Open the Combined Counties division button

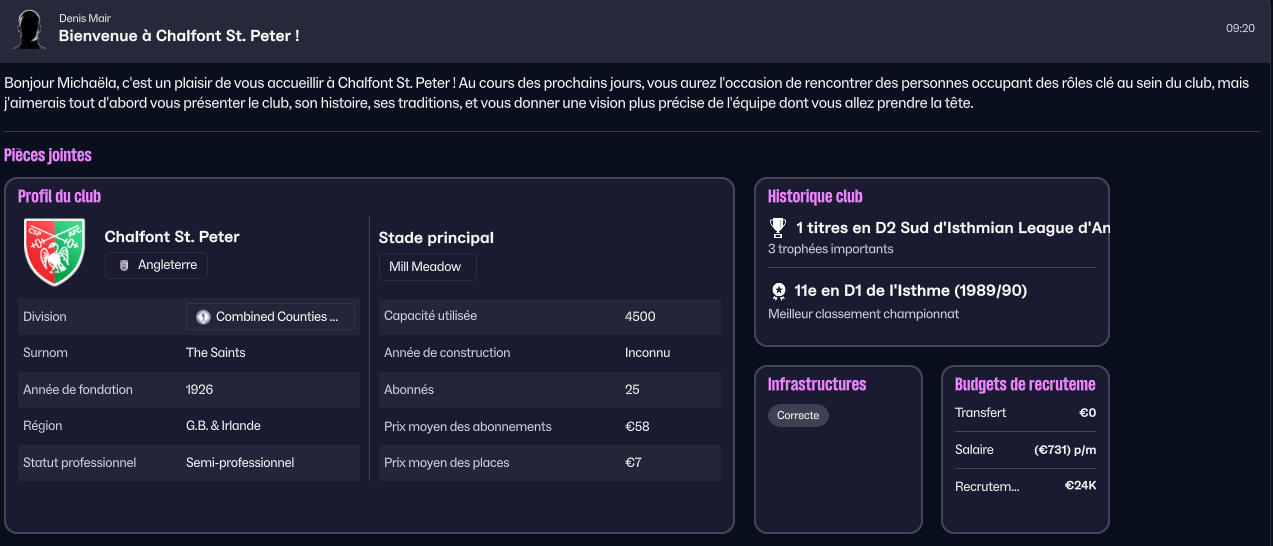(270, 317)
